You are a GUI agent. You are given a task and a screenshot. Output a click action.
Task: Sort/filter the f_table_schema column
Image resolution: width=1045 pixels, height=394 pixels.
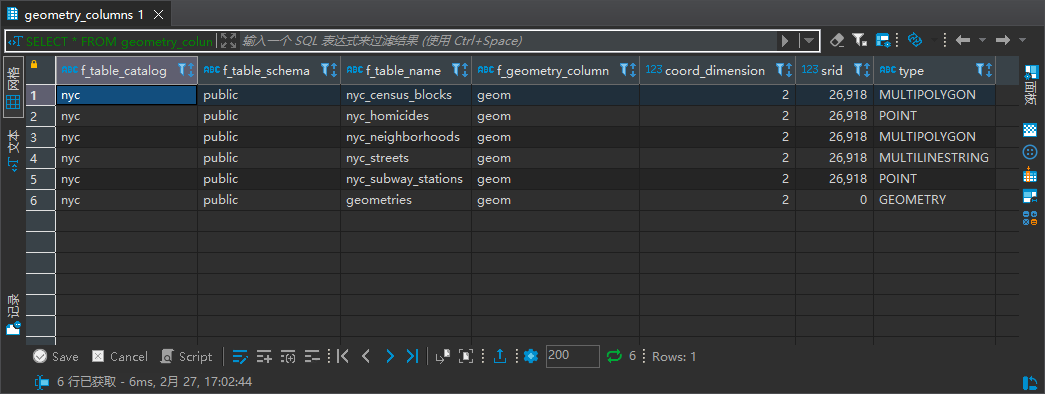(x=329, y=70)
